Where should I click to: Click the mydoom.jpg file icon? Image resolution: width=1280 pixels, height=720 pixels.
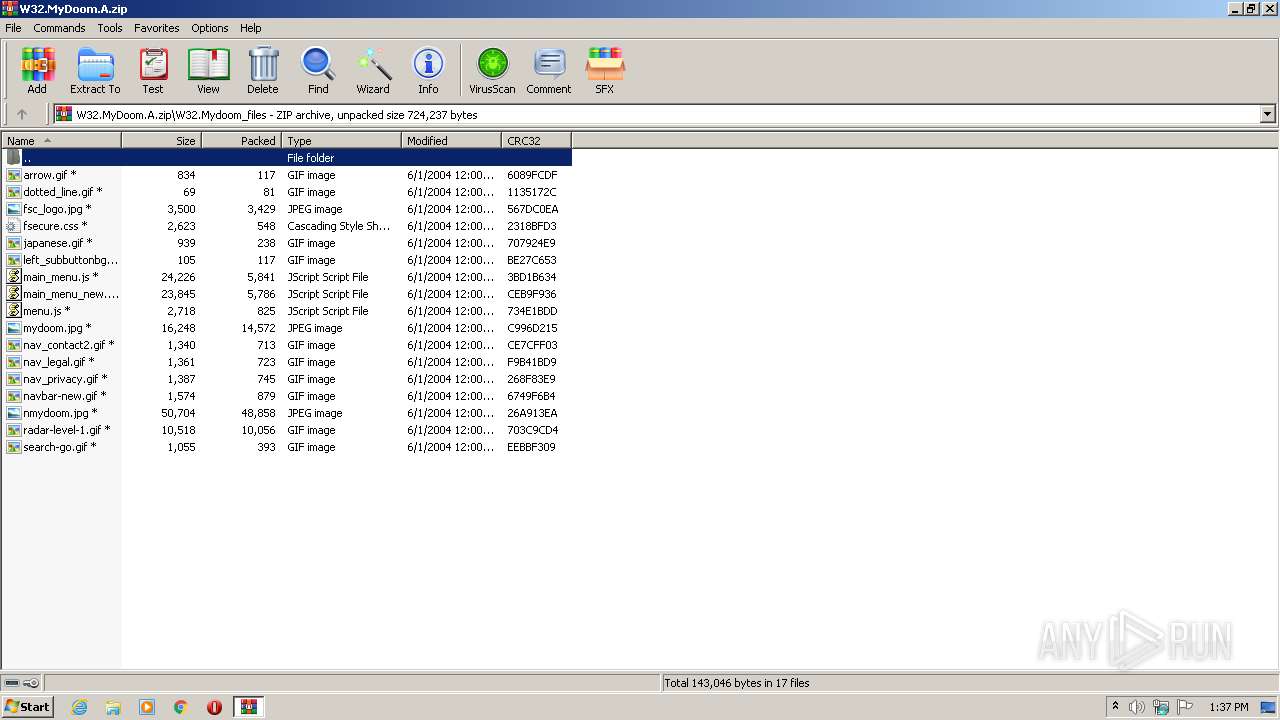click(x=14, y=328)
